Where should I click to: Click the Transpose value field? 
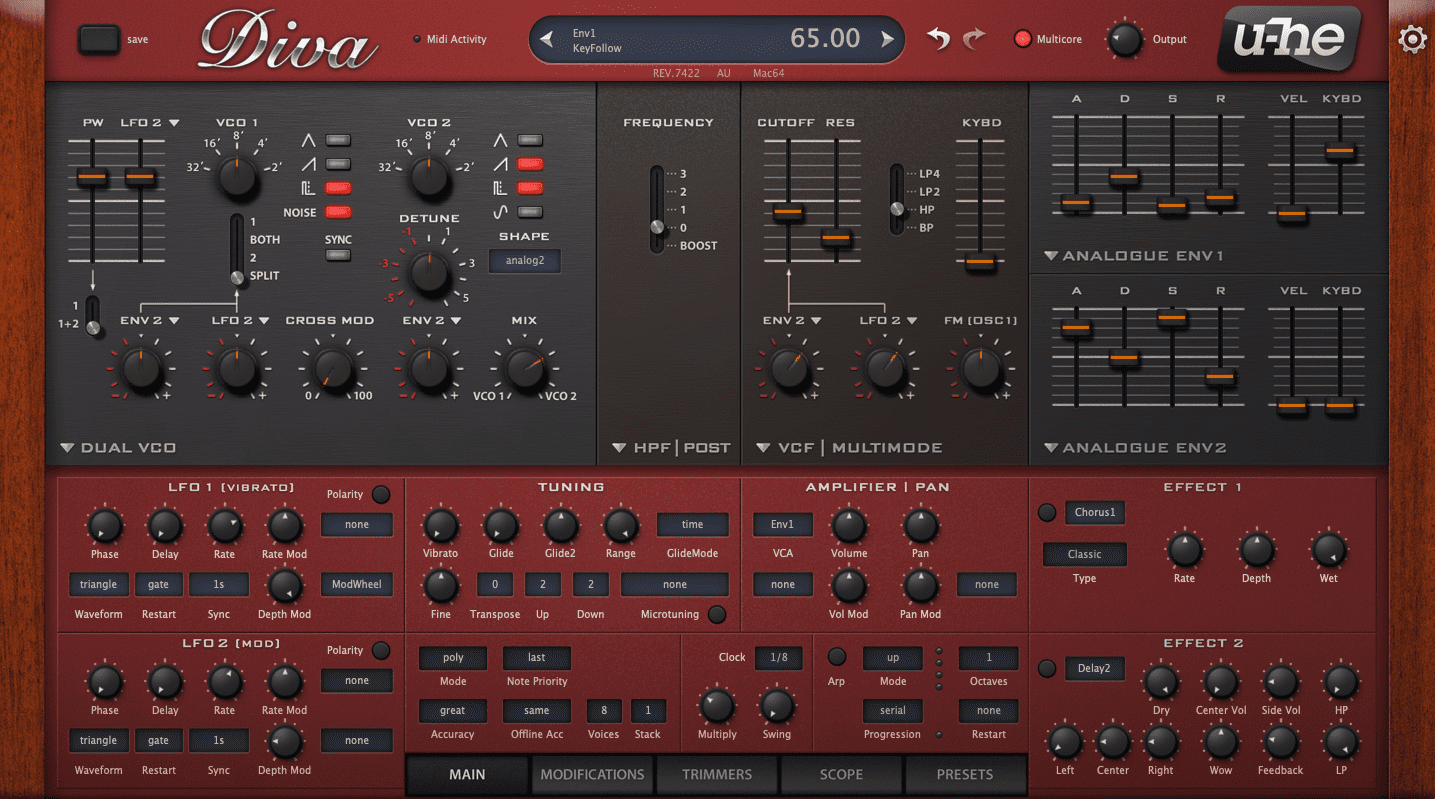click(495, 584)
